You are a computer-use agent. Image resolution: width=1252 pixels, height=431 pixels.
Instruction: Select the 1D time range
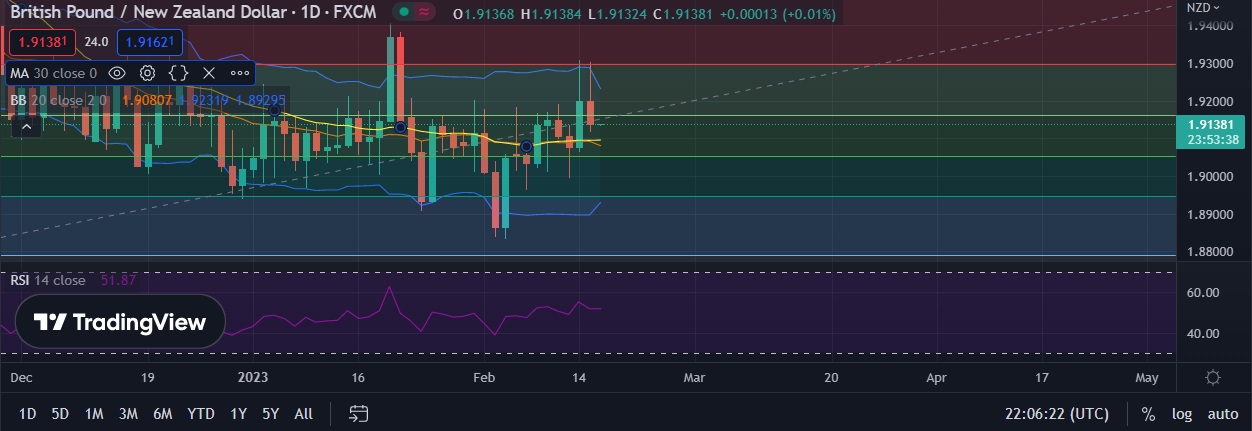27,414
